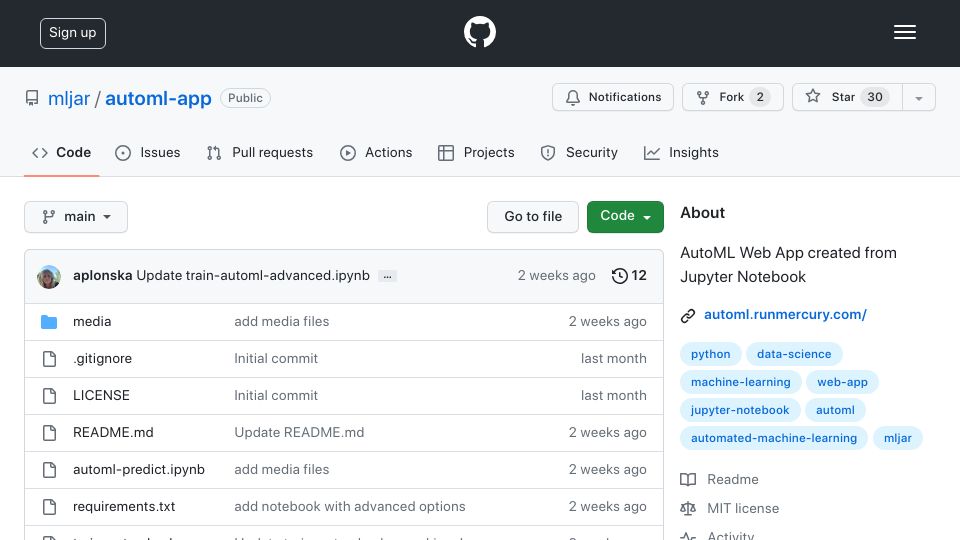960x540 pixels.
Task: Click the requirements.txt file icon
Action: (50, 507)
